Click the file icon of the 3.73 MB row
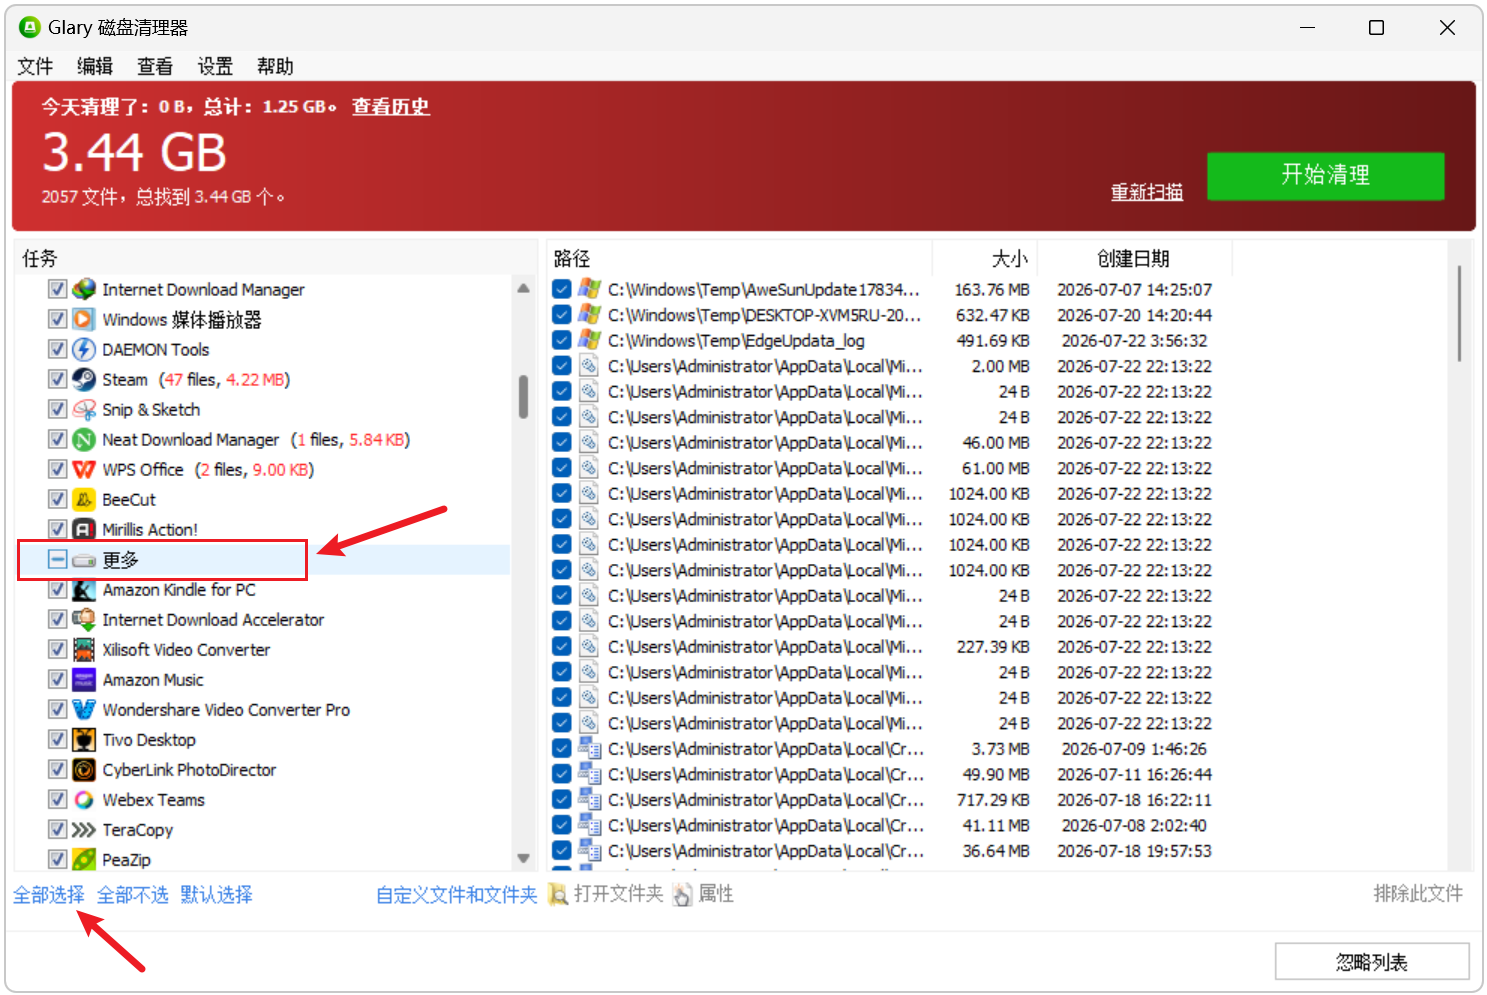1487x995 pixels. 590,749
